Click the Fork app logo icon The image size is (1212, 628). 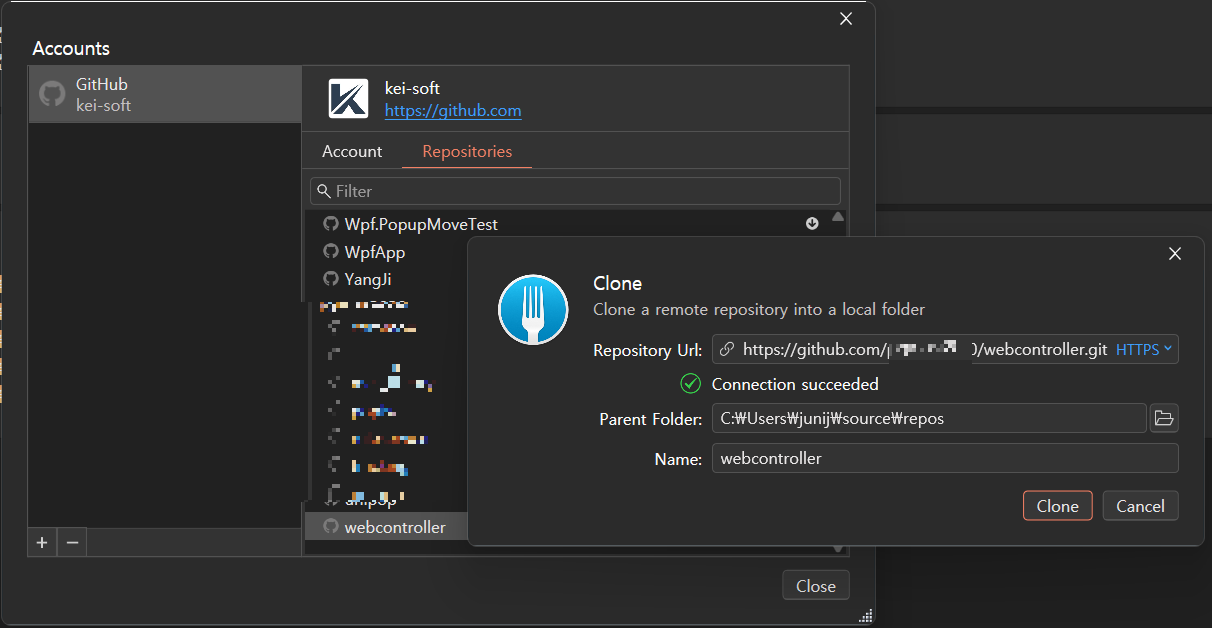coord(533,309)
